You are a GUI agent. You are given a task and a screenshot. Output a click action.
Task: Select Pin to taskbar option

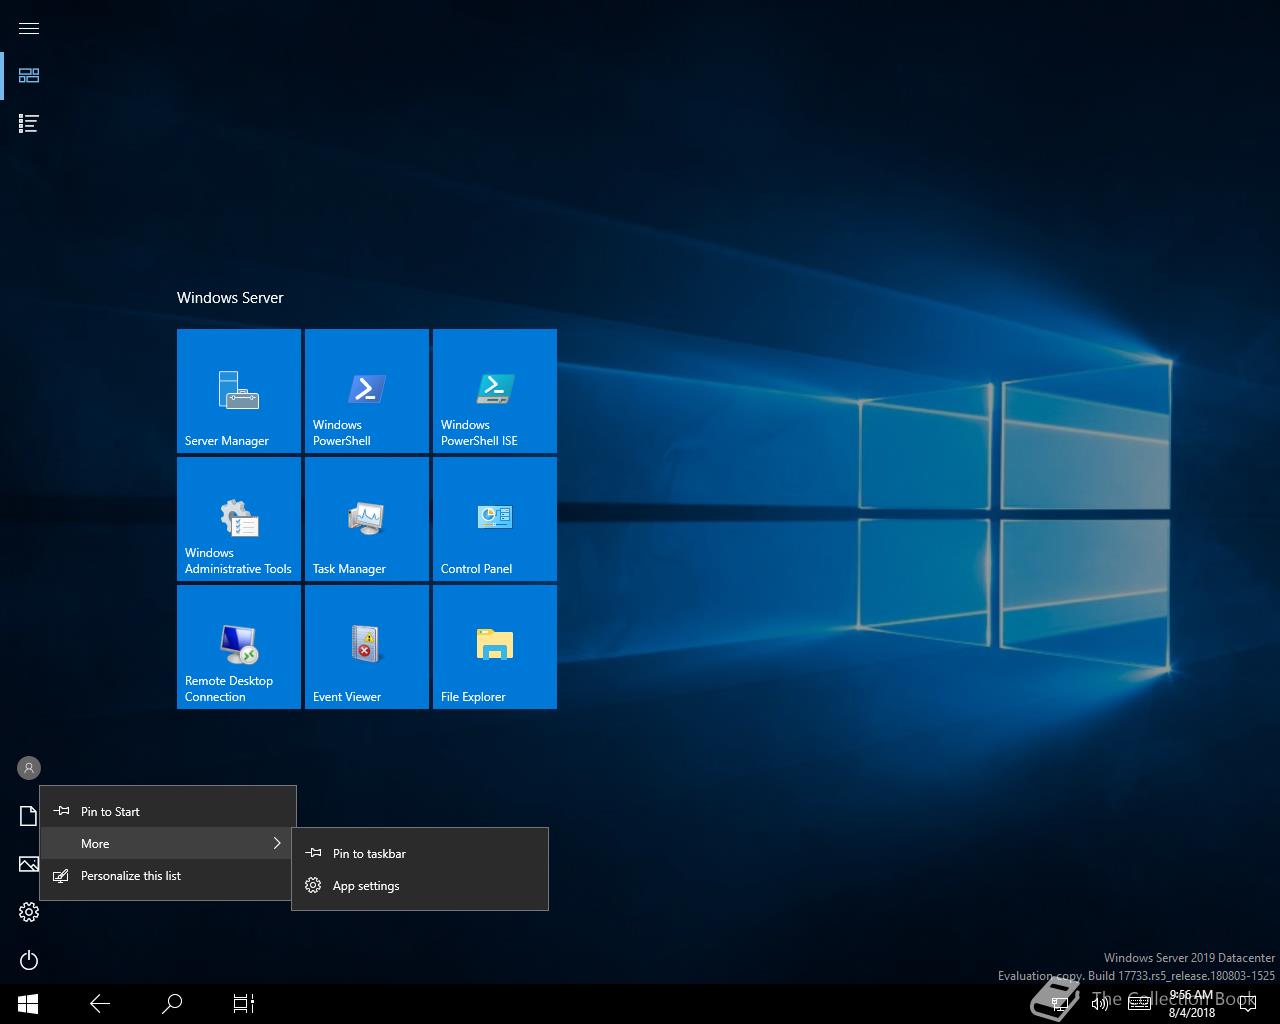(x=420, y=853)
